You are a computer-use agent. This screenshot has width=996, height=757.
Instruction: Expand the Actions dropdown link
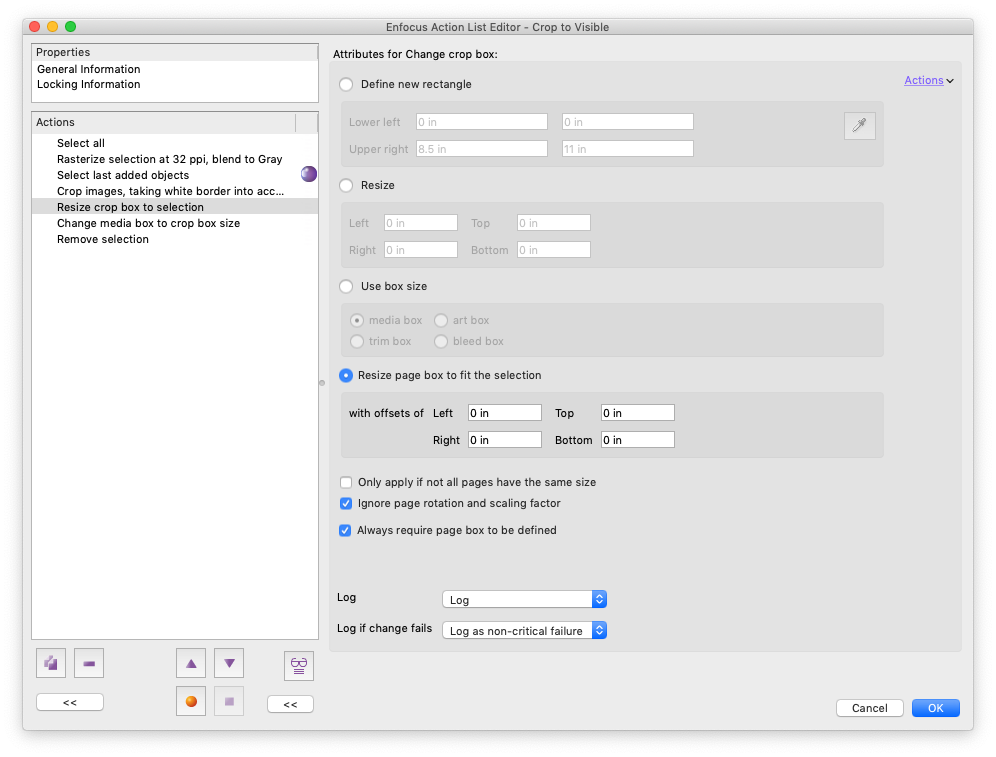point(928,80)
